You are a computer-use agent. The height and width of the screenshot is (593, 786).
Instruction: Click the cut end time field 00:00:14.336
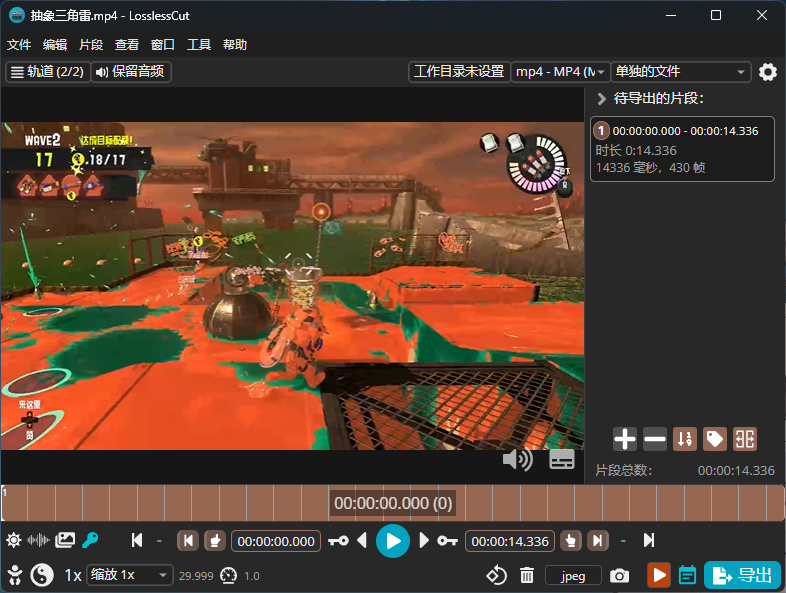[510, 541]
